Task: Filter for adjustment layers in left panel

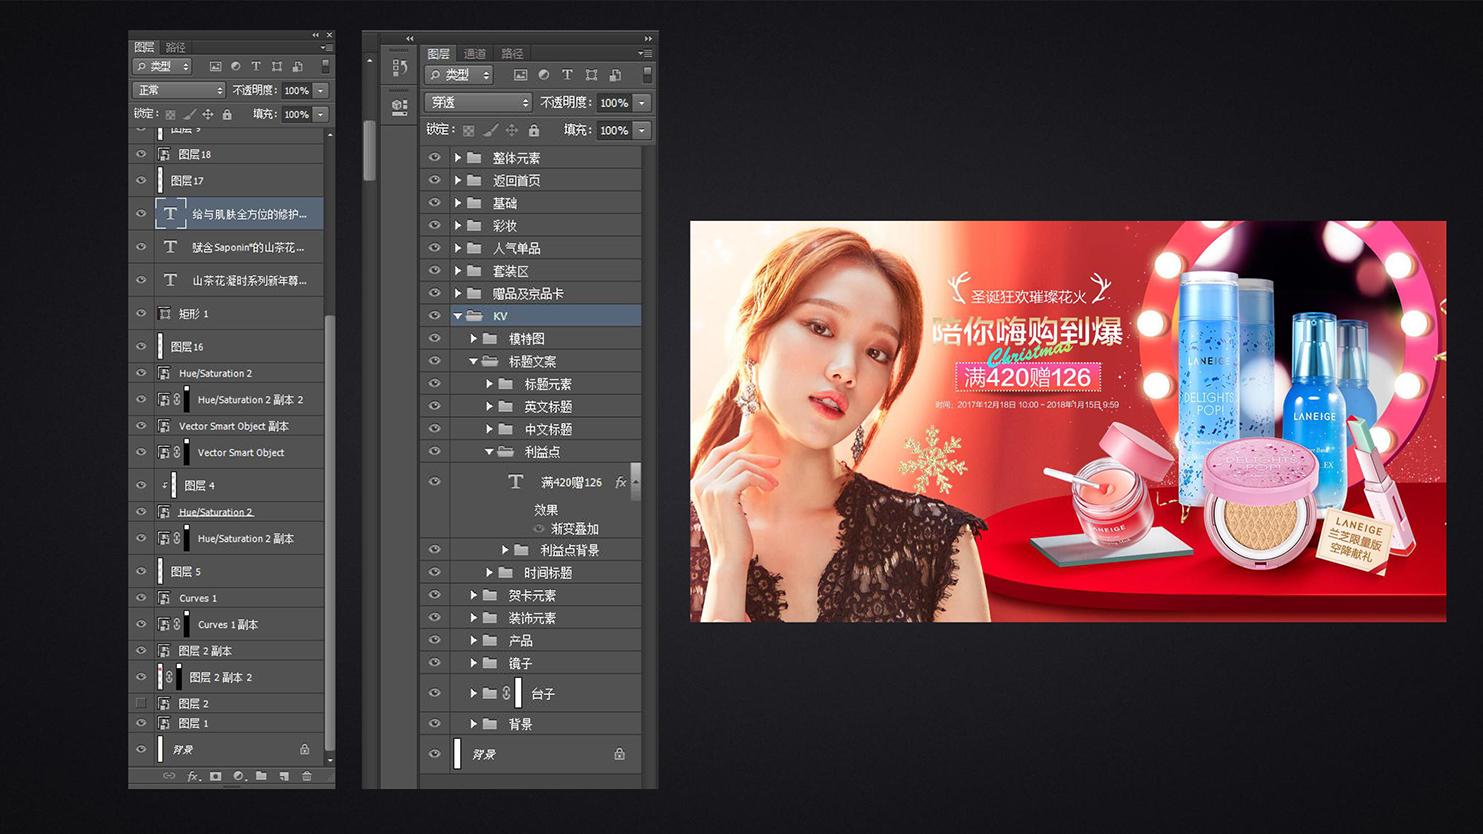Action: (236, 67)
